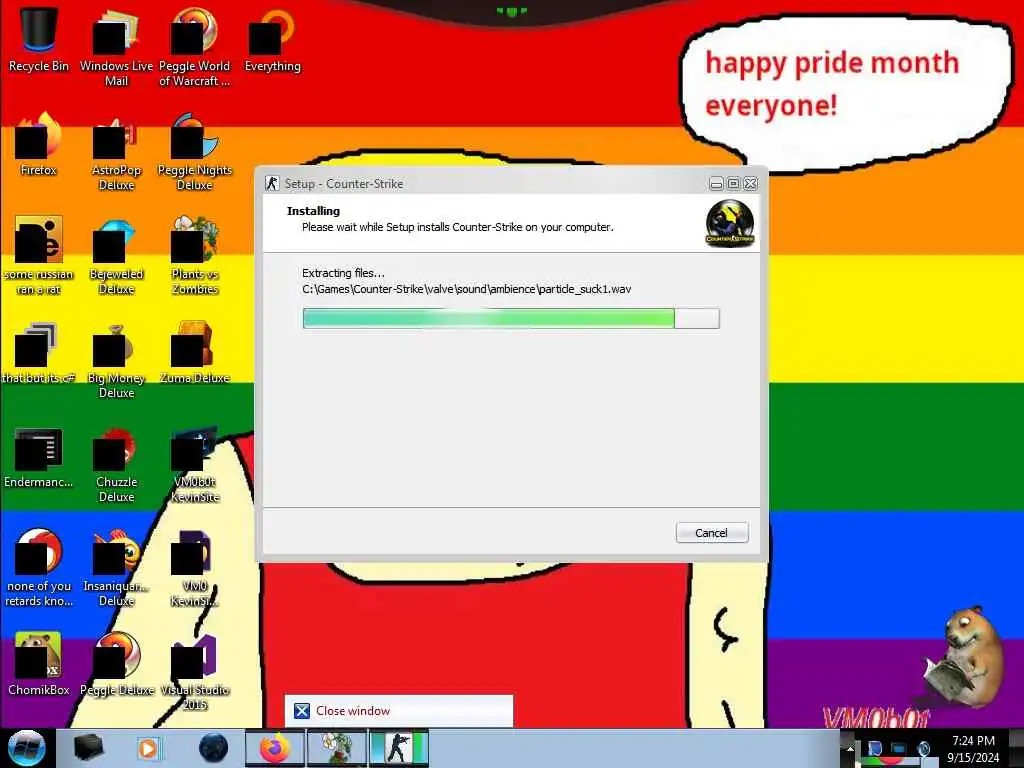The image size is (1024, 768).
Task: Select the Windows Live Mail desktop icon
Action: point(116,47)
